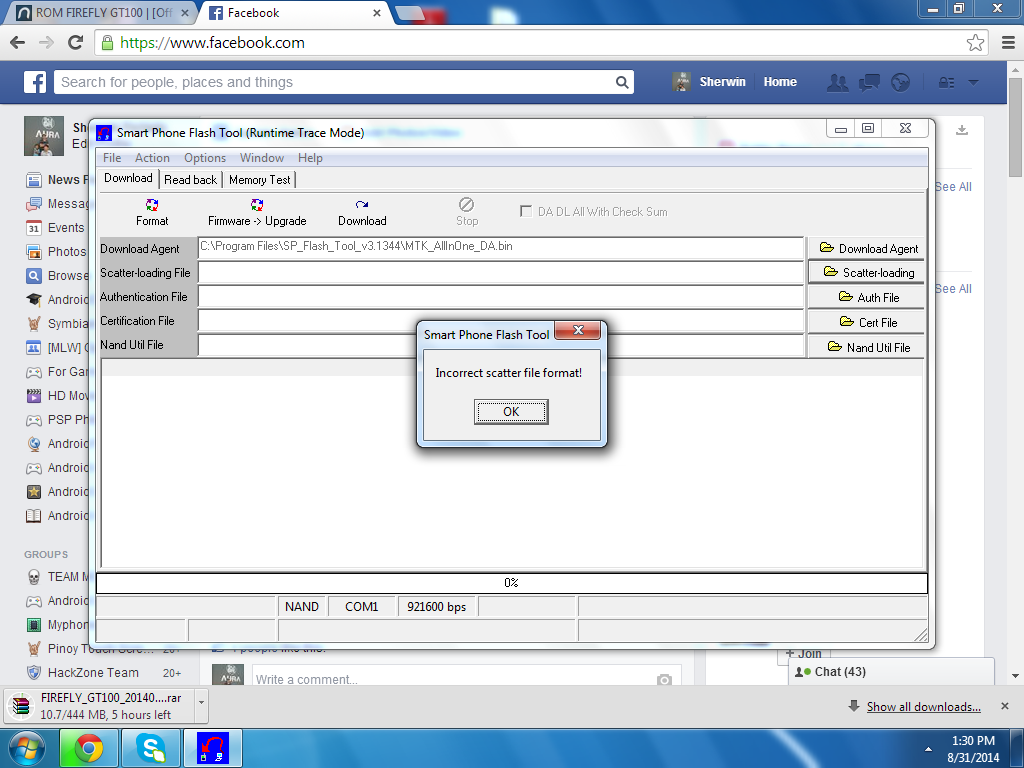Confirm the error dialog with OK

click(511, 411)
